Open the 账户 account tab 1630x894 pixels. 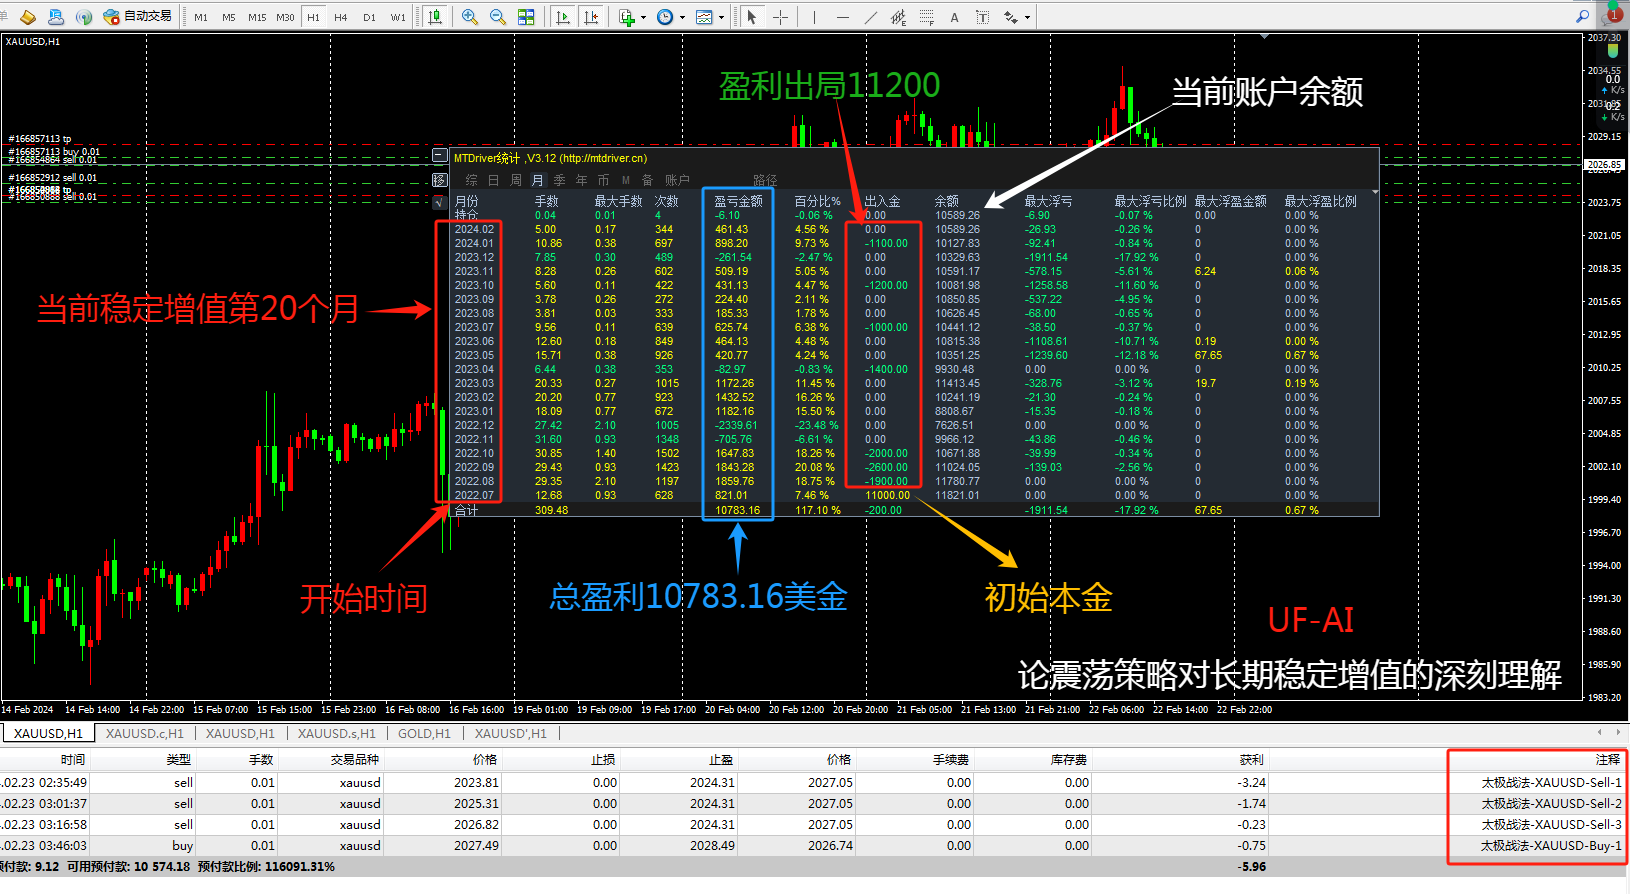click(x=678, y=180)
